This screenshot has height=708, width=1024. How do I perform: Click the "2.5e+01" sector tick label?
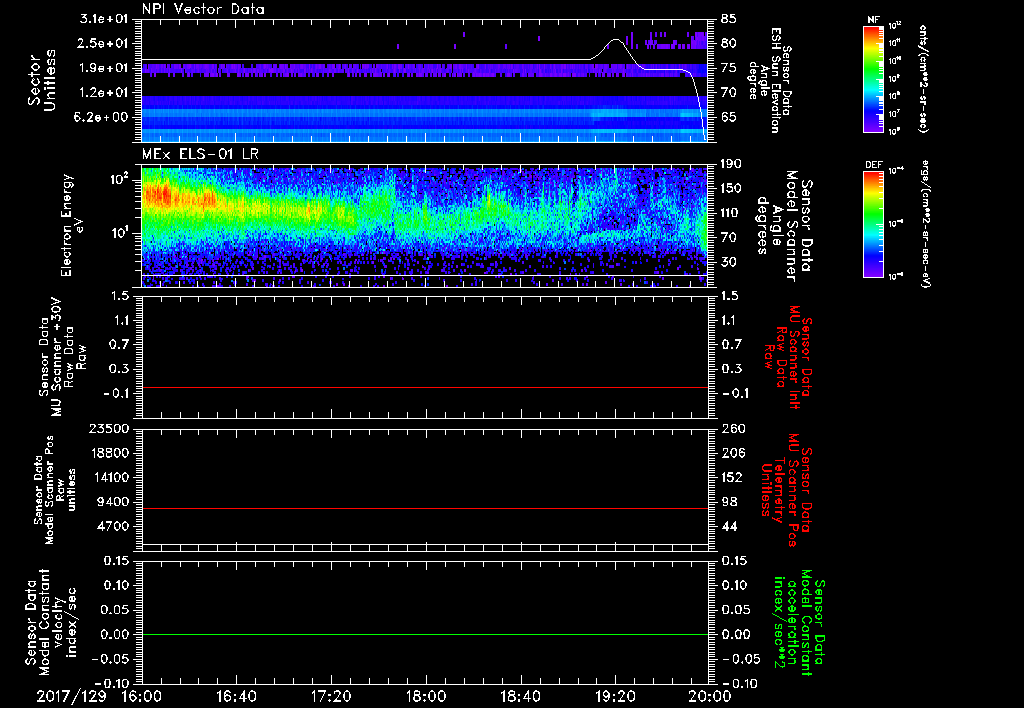[x=104, y=43]
